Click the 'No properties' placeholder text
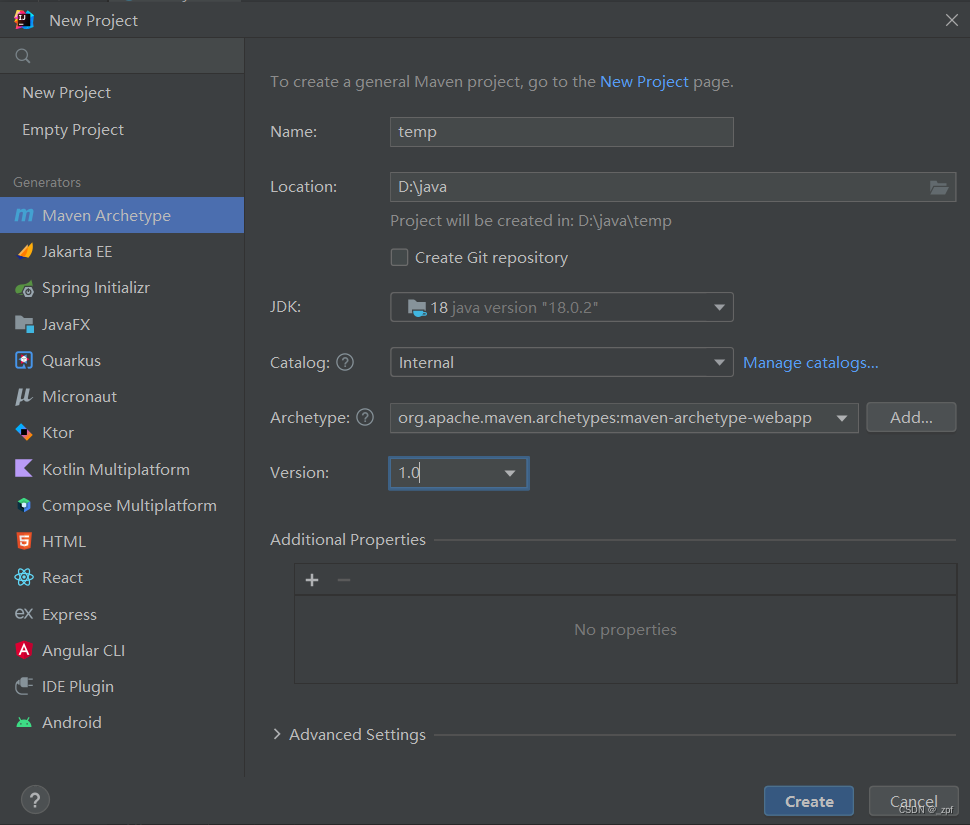 (x=625, y=630)
